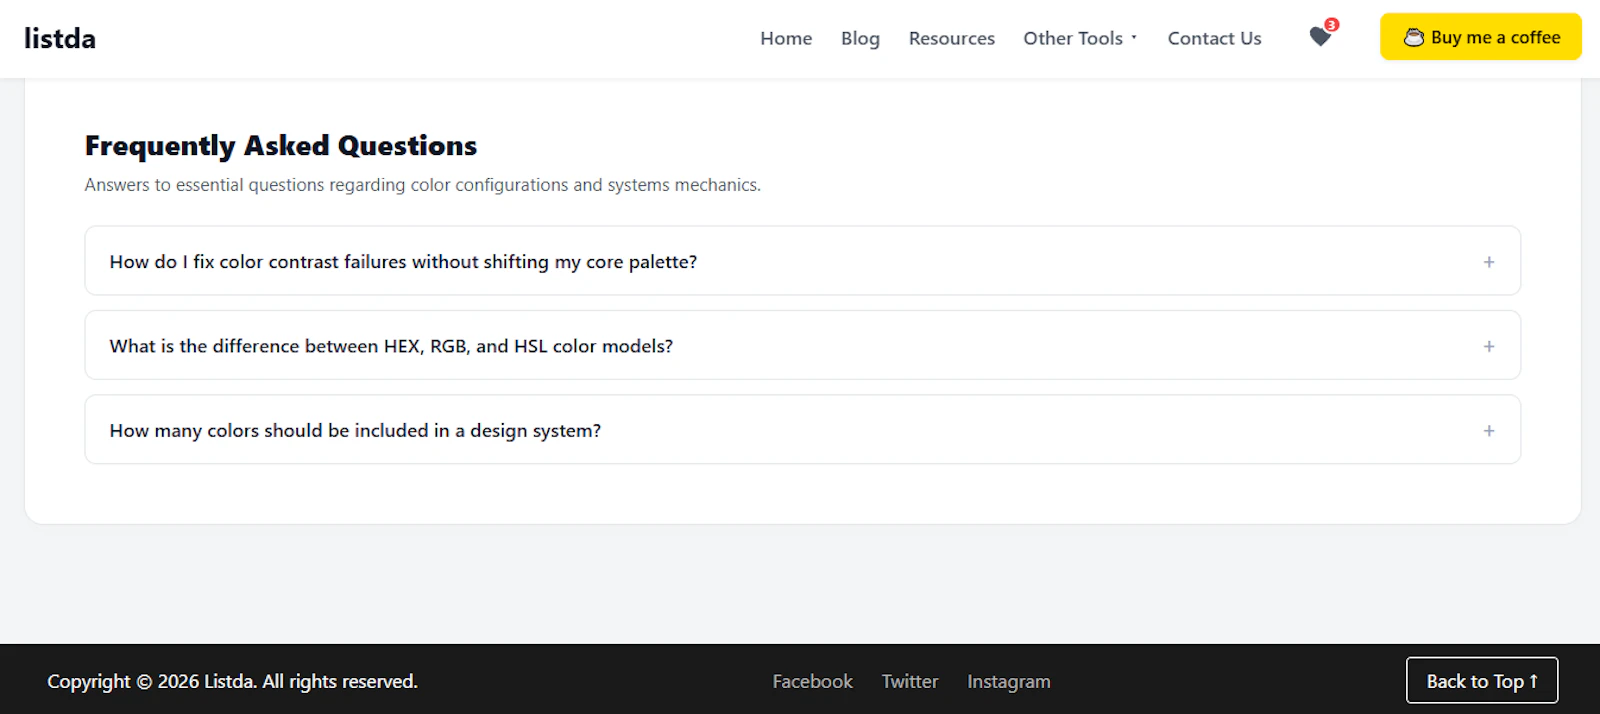Viewport: 1600px width, 714px height.
Task: Click the Back to Top button
Action: (1482, 681)
